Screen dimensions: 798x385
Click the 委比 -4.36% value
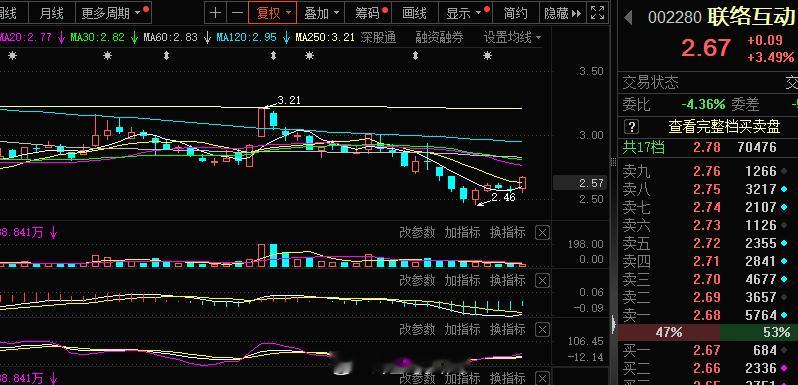(x=703, y=105)
